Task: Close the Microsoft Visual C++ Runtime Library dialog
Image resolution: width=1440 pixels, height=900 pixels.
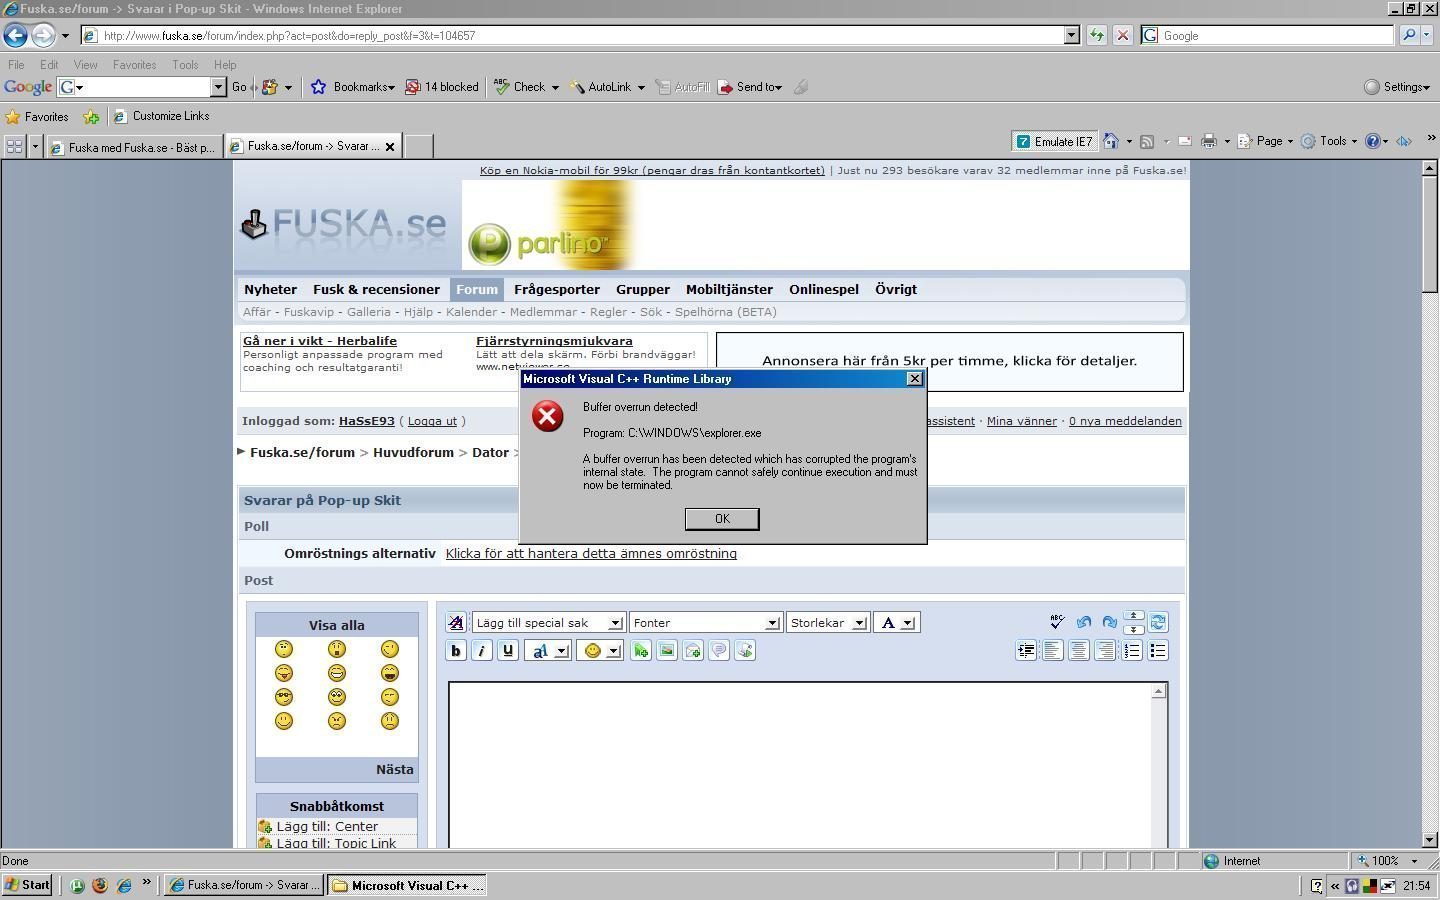Action: click(x=914, y=379)
